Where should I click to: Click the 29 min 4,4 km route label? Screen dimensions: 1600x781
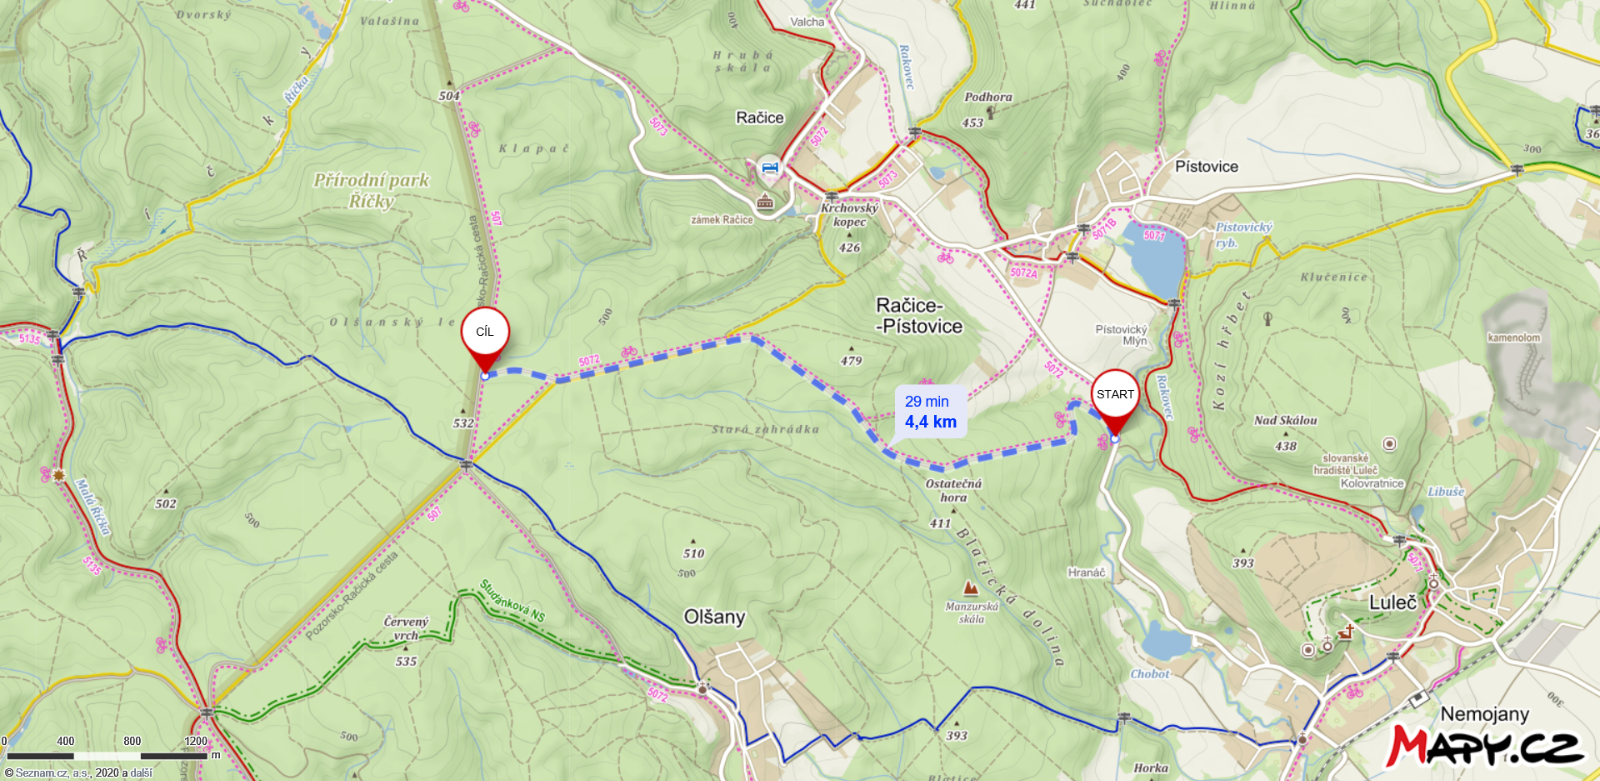931,412
